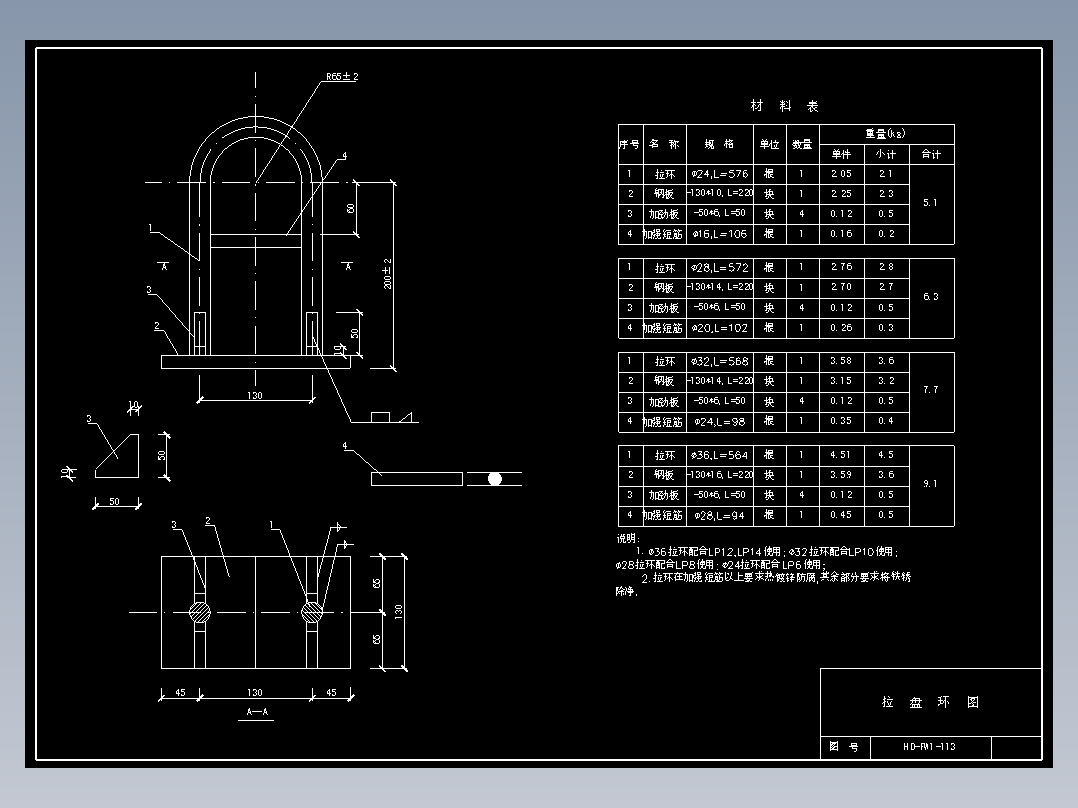The image size is (1078, 808).
Task: Select the 9.1 total weight cell
Action: (x=932, y=484)
